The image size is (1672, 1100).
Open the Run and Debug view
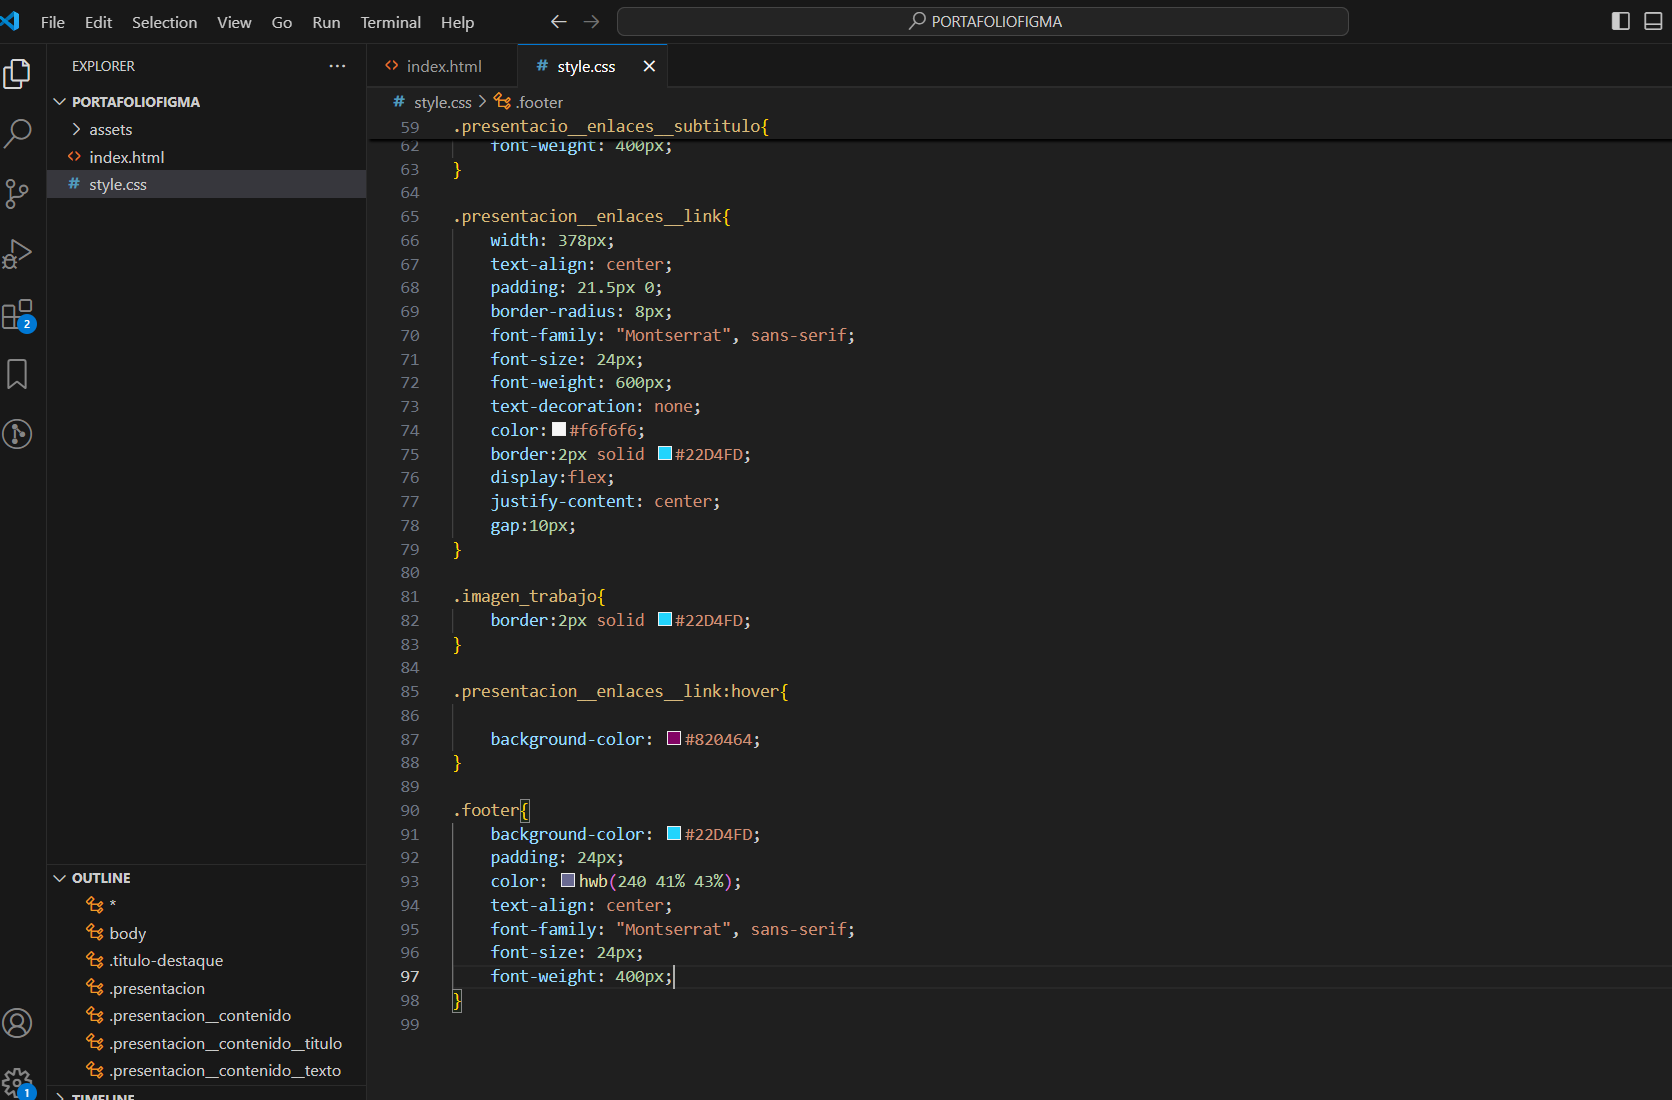pos(18,254)
